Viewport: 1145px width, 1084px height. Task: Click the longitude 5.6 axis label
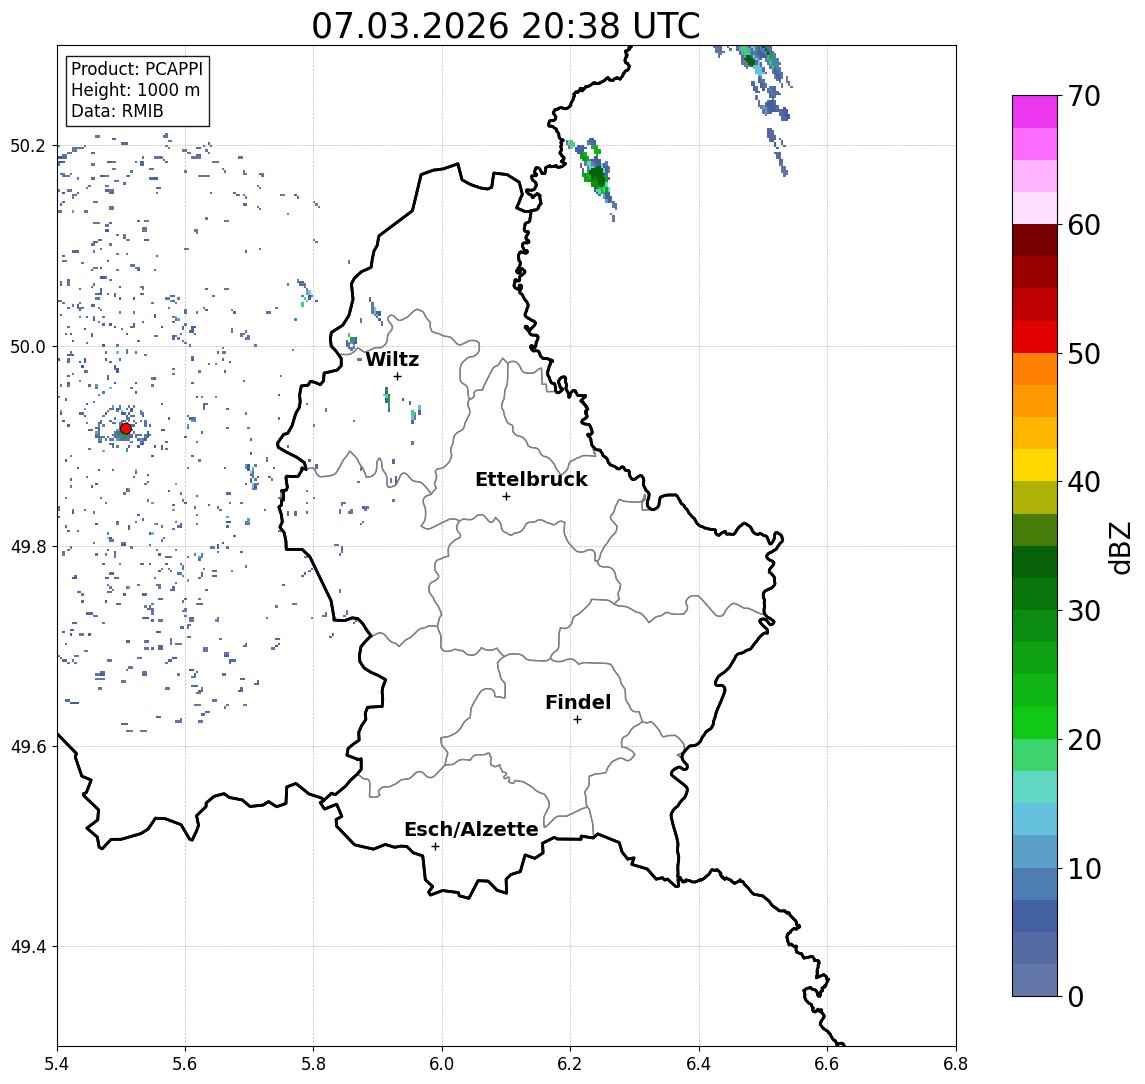pos(185,1064)
